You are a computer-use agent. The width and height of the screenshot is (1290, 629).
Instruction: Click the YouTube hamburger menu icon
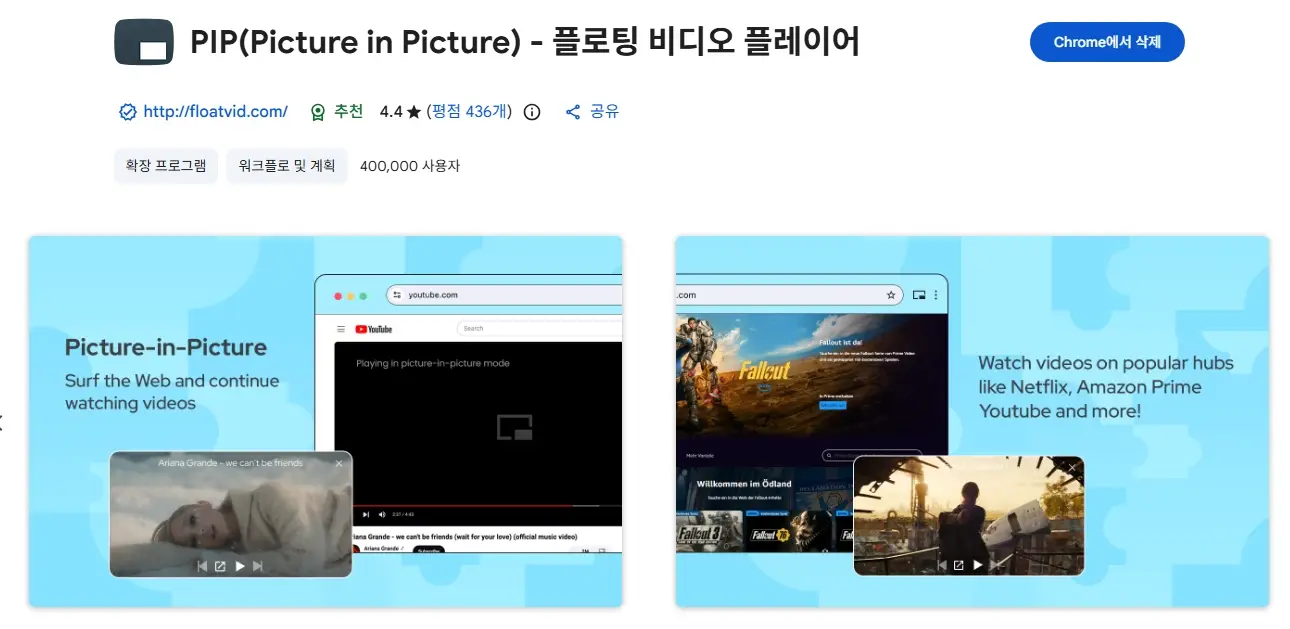pos(341,328)
